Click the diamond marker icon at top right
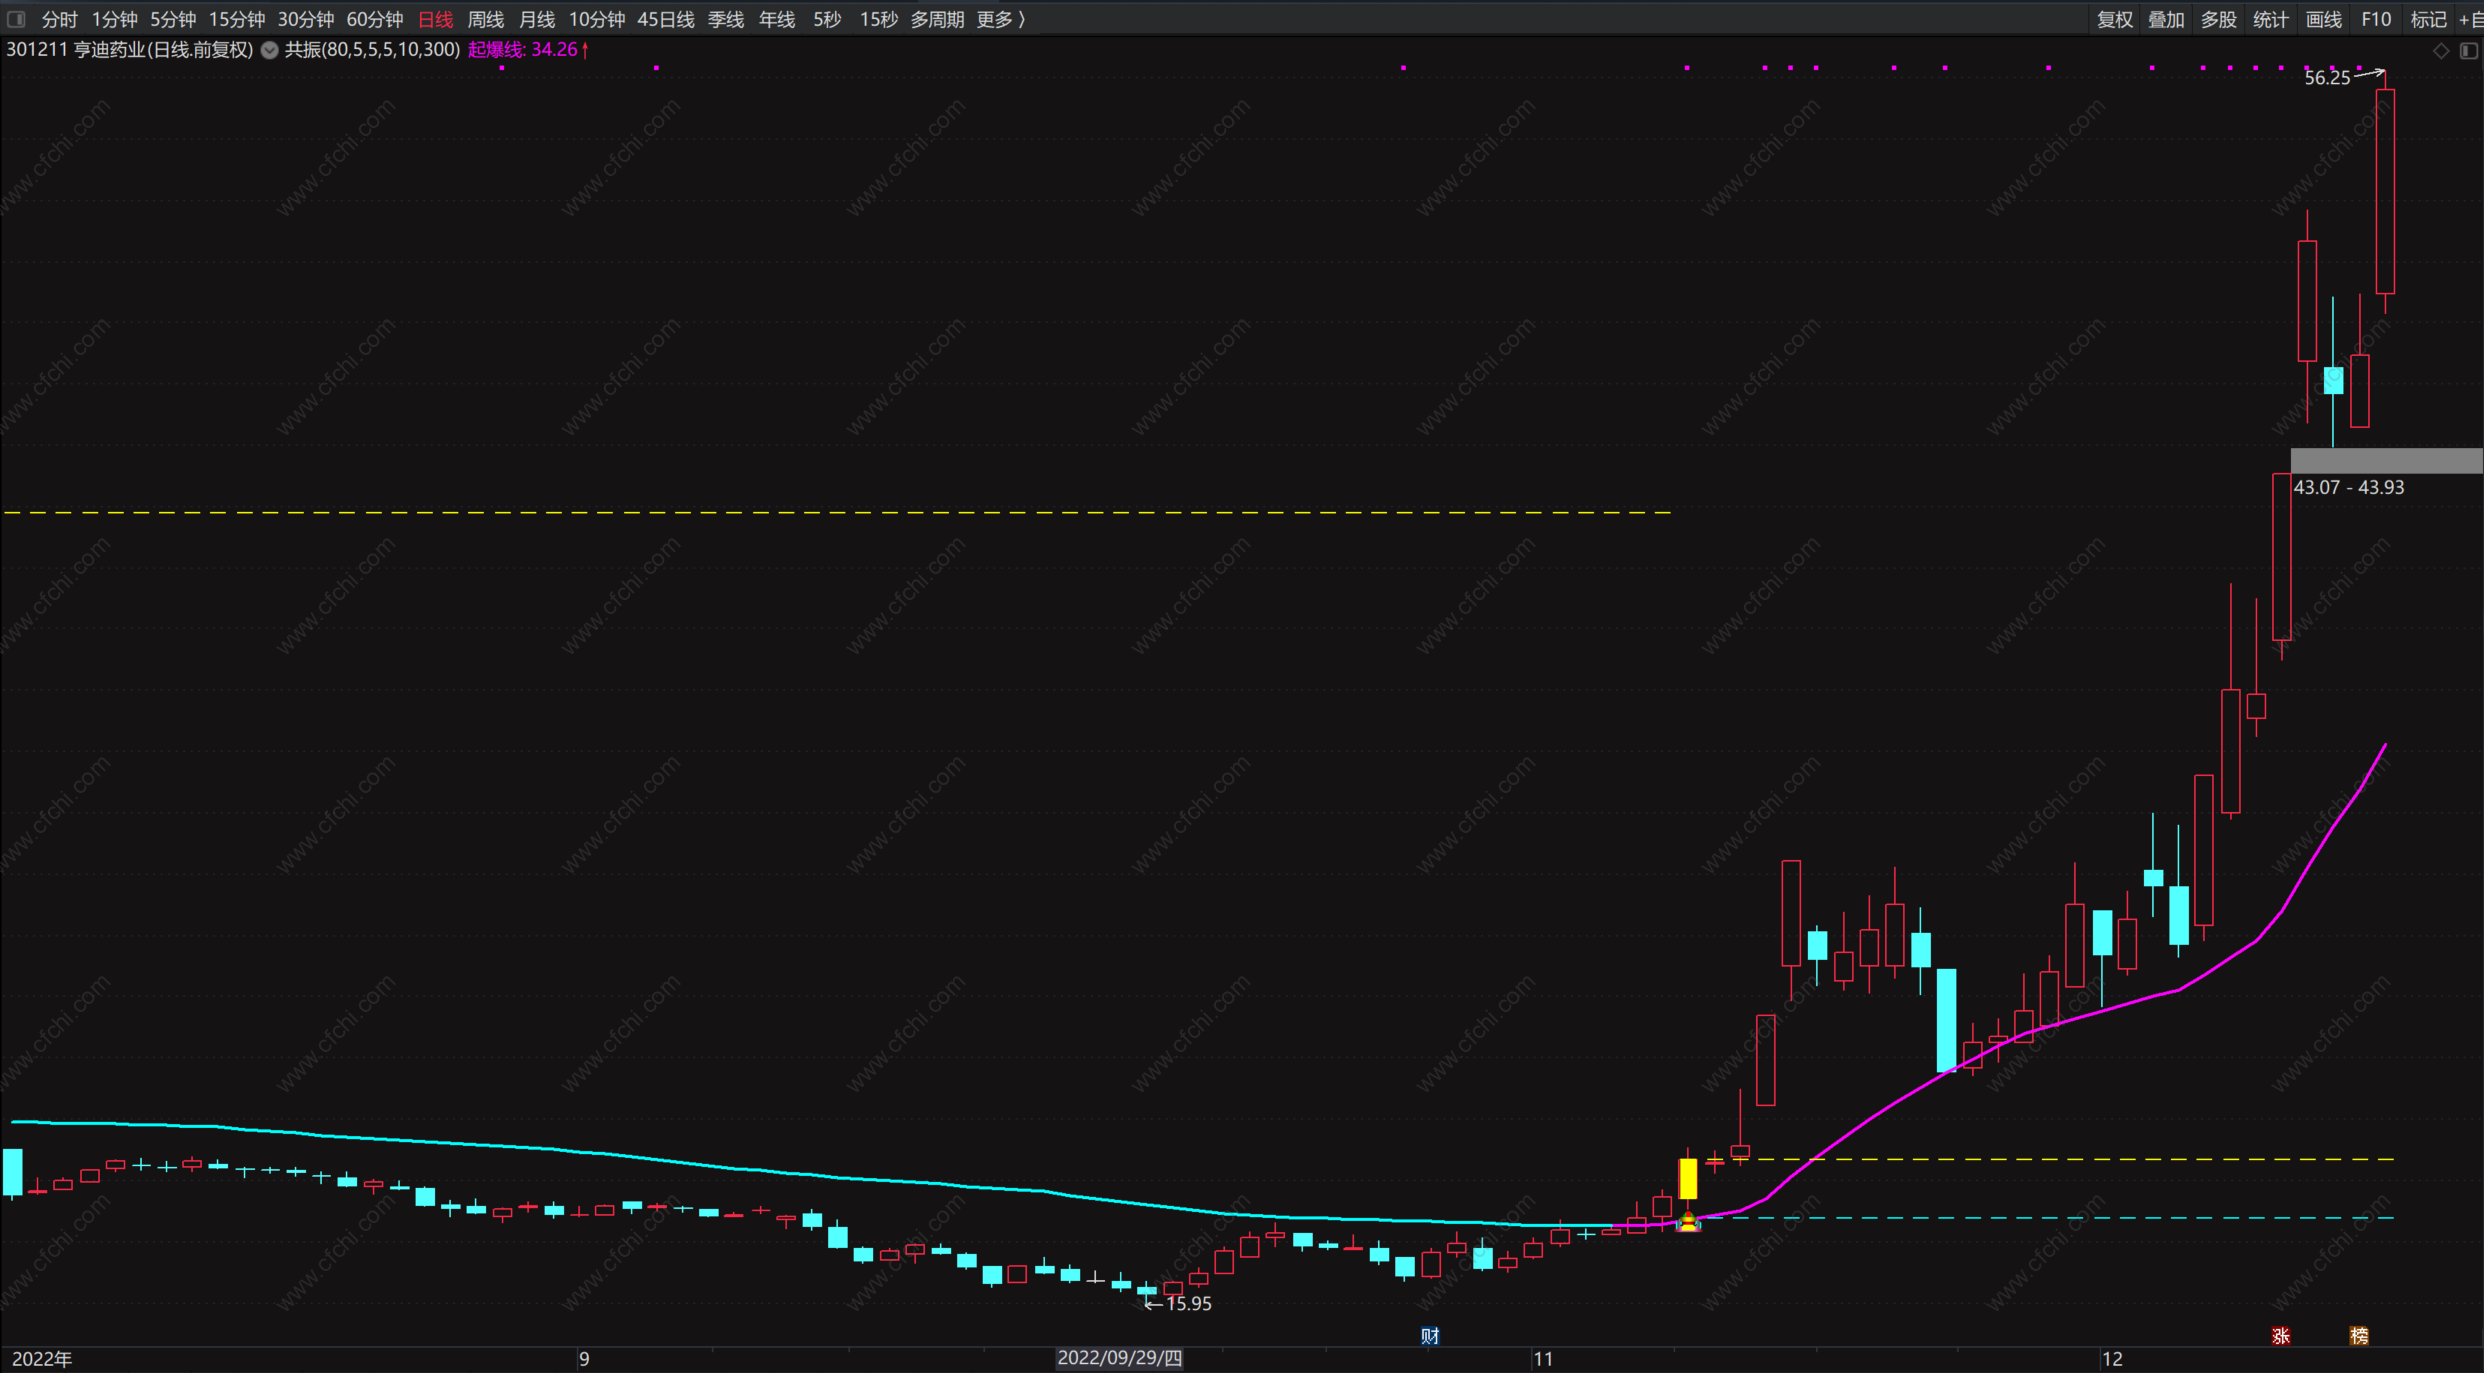Image resolution: width=2484 pixels, height=1373 pixels. pos(2441,51)
